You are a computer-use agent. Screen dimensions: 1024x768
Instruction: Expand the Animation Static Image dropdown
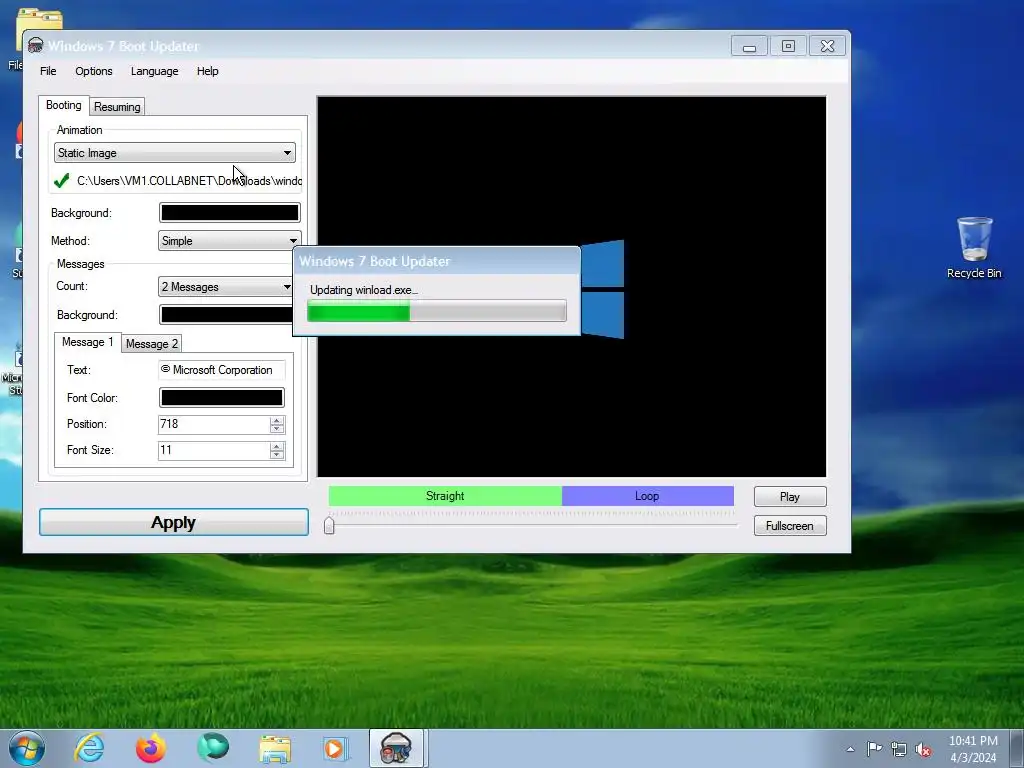point(175,153)
